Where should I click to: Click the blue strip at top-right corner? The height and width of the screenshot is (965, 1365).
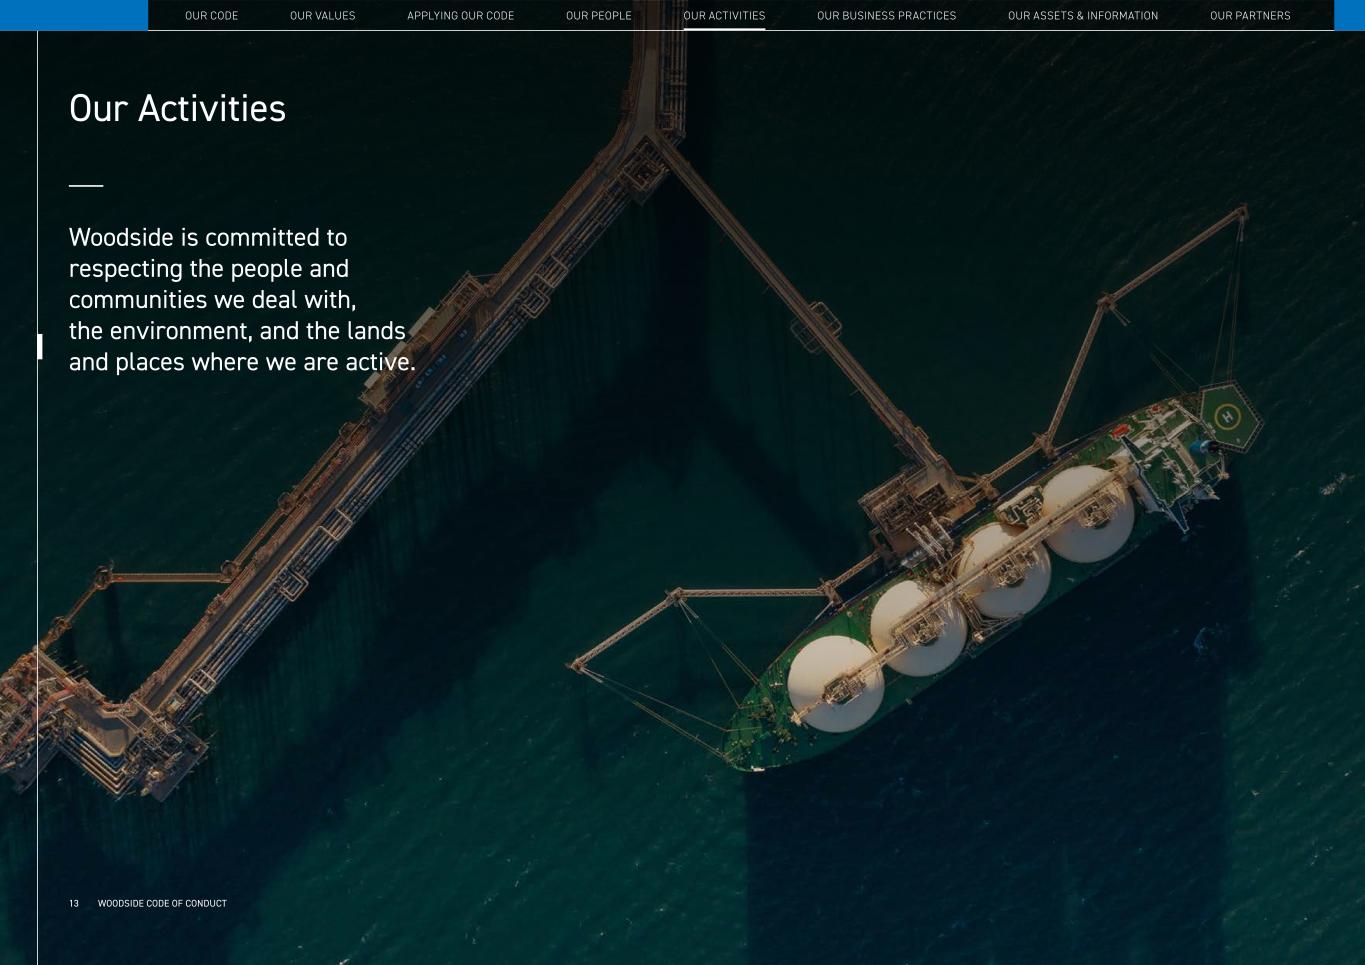point(1349,15)
